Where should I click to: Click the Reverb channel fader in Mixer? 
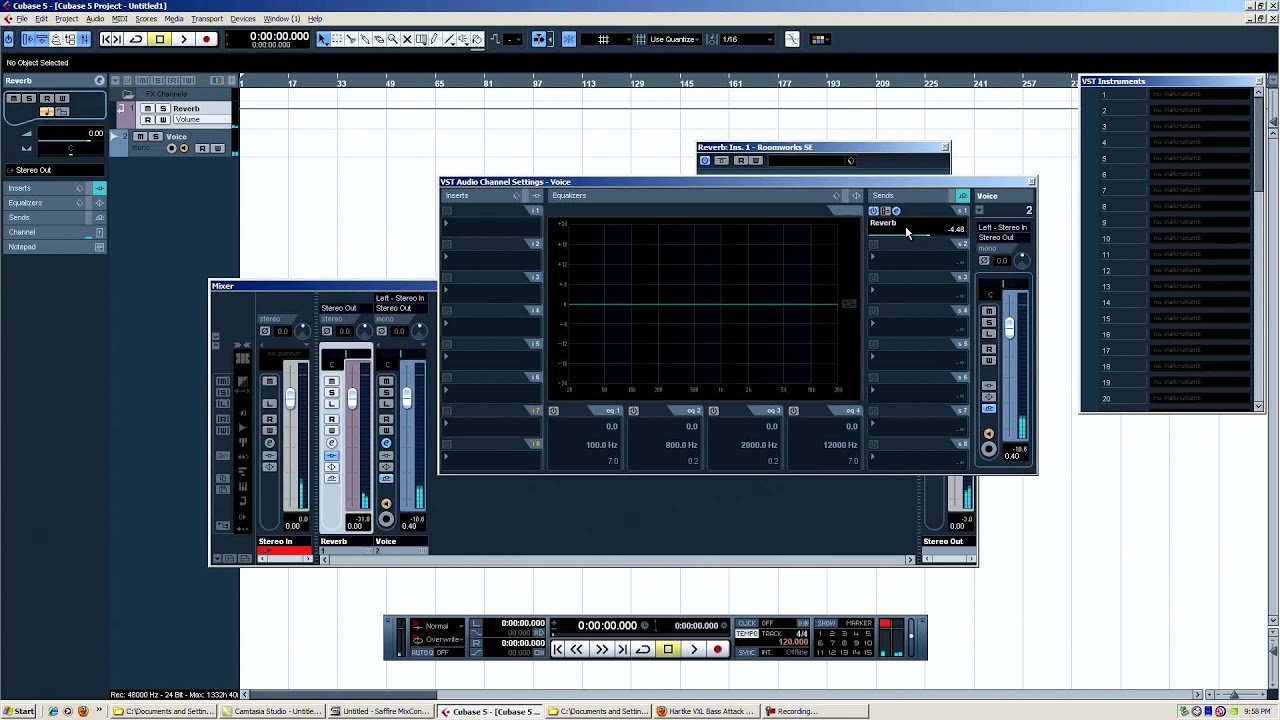coord(352,397)
